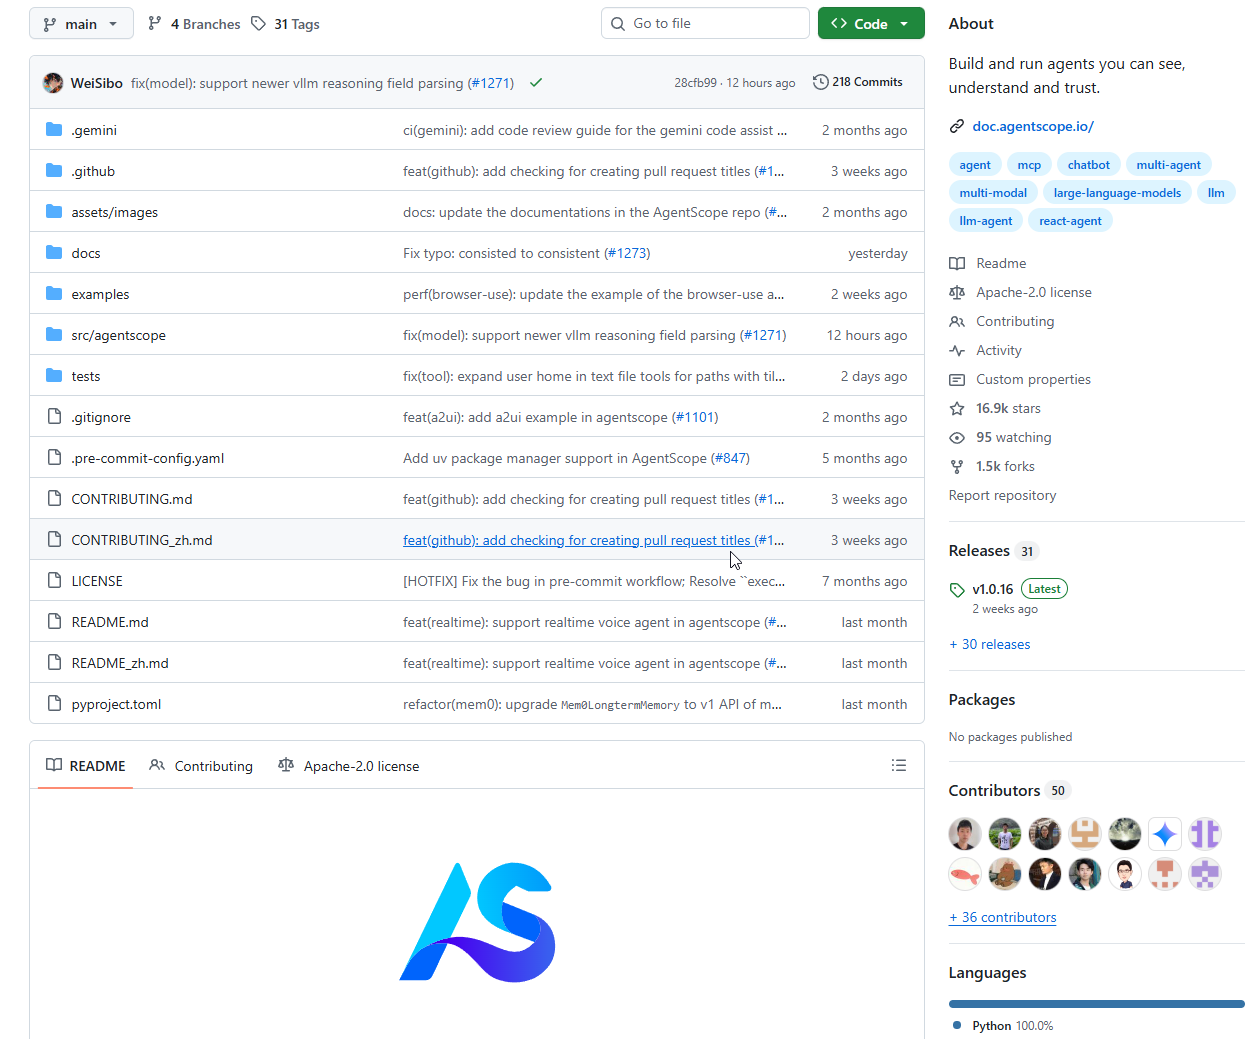
Task: Open the .gemini folder
Action: click(x=94, y=130)
